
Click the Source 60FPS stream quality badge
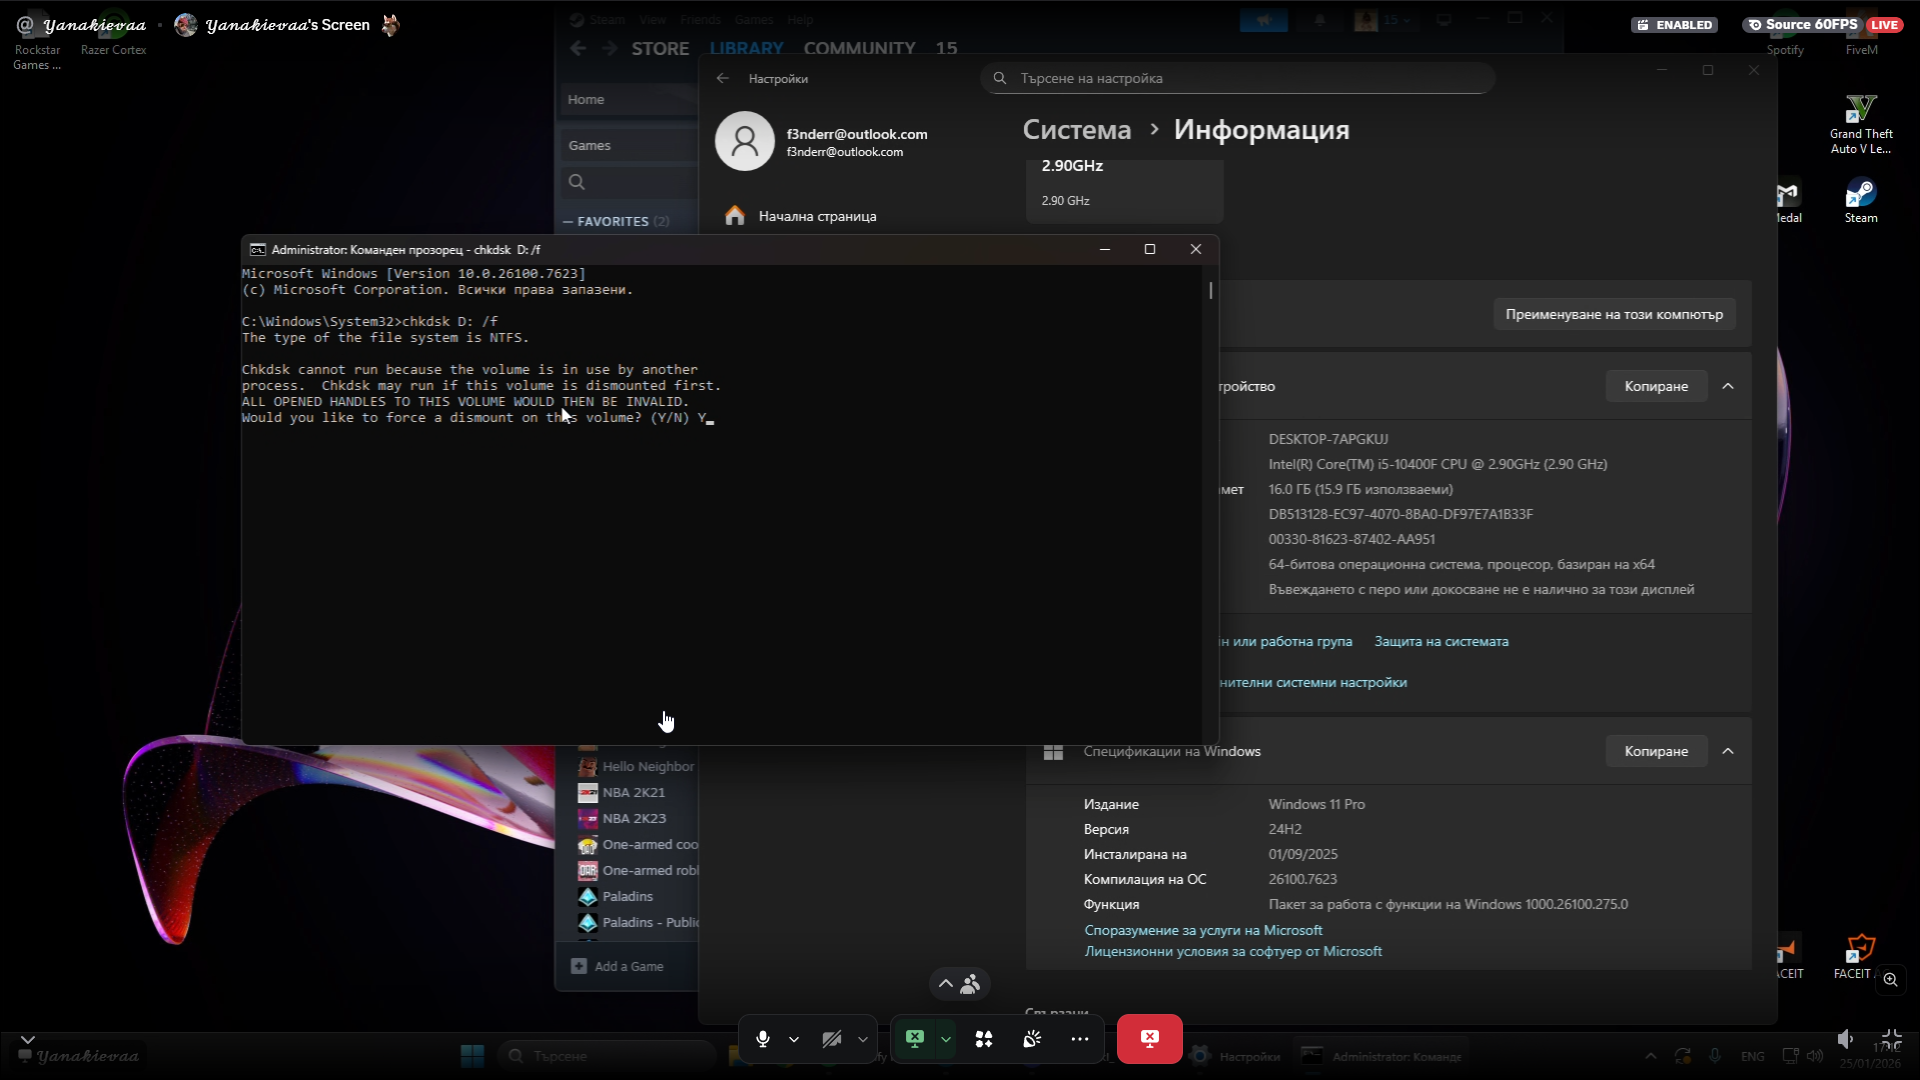click(1802, 25)
